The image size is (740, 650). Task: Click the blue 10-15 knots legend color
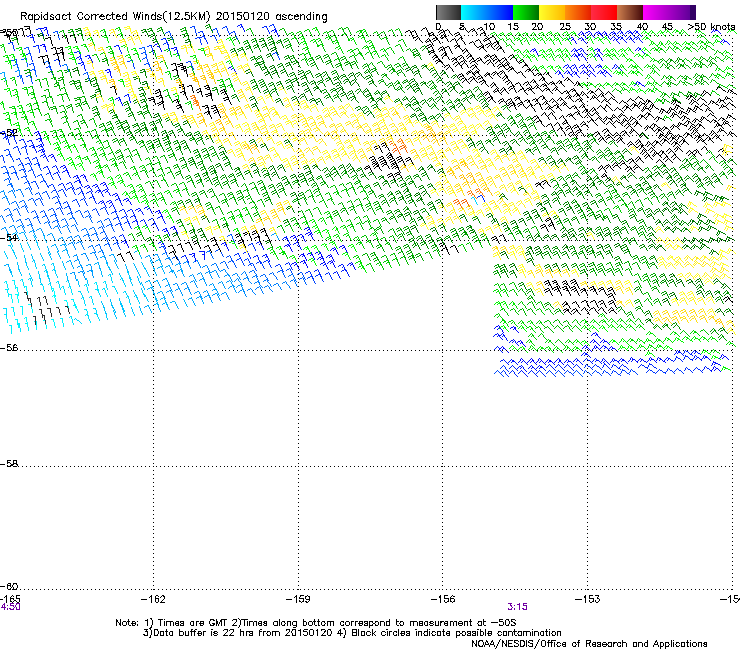pyautogui.click(x=500, y=12)
